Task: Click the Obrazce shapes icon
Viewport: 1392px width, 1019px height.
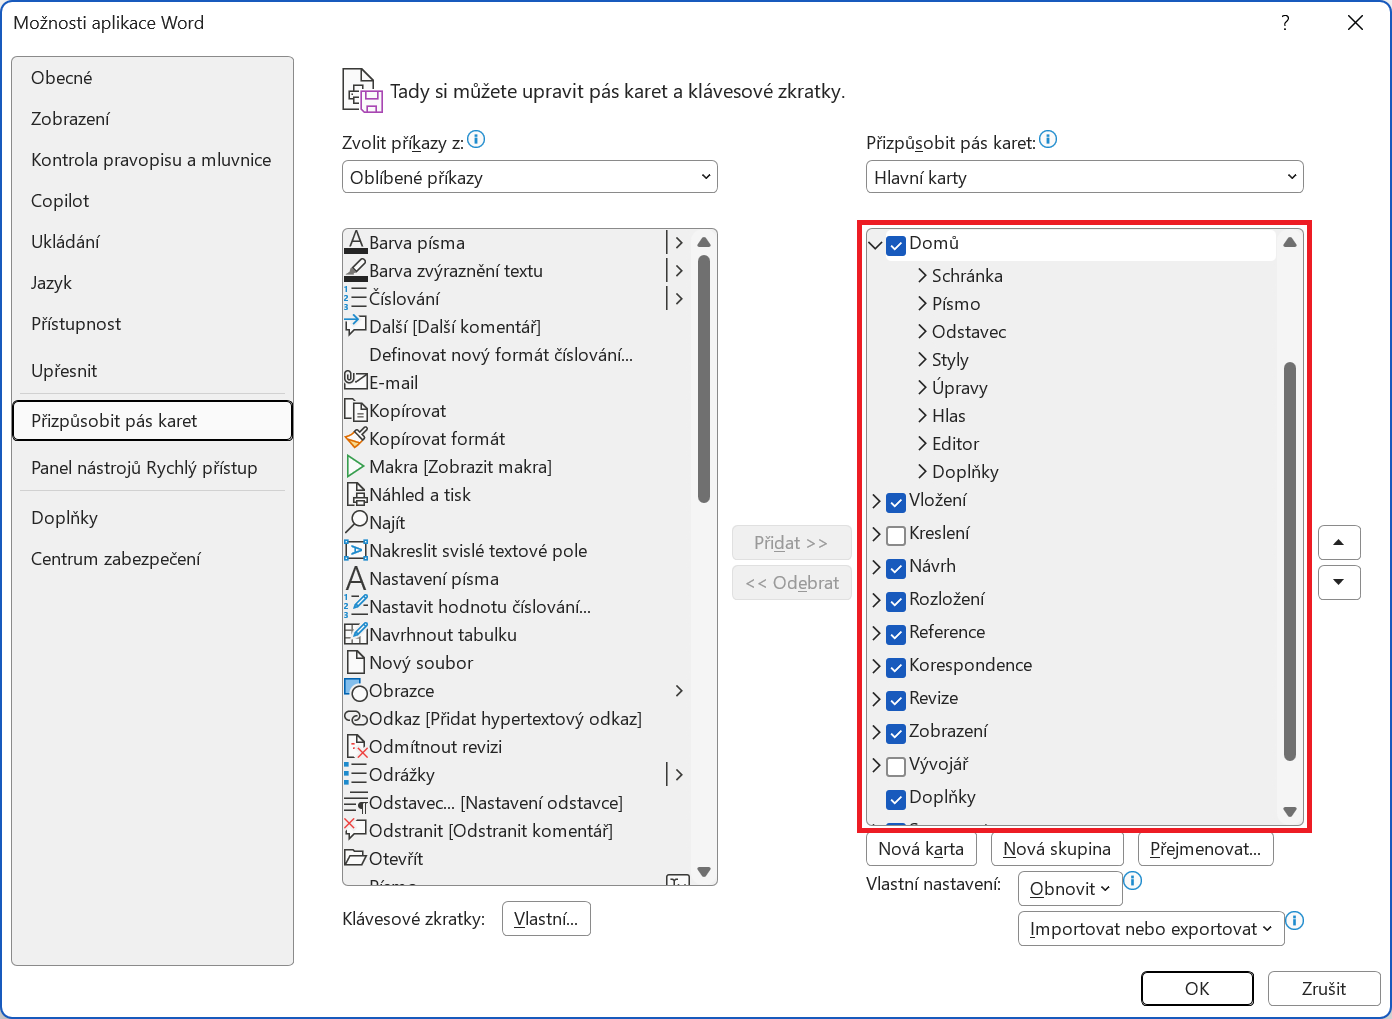Action: point(355,690)
